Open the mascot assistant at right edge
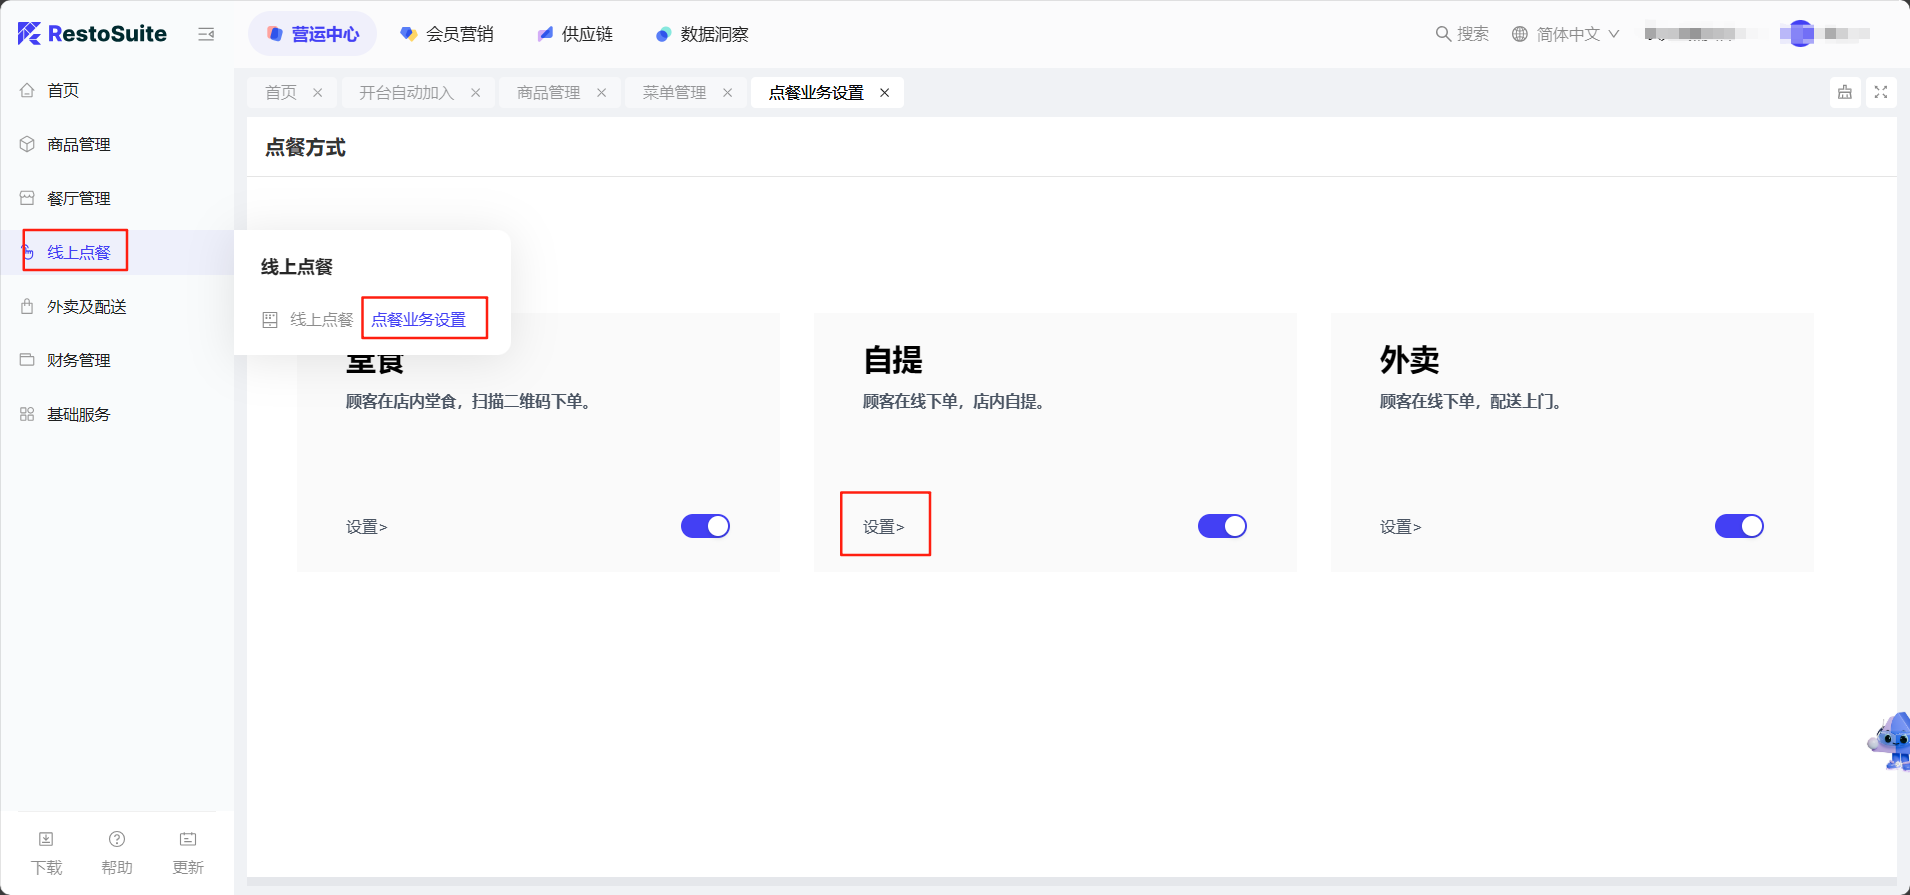Viewport: 1910px width, 895px height. (x=1890, y=742)
